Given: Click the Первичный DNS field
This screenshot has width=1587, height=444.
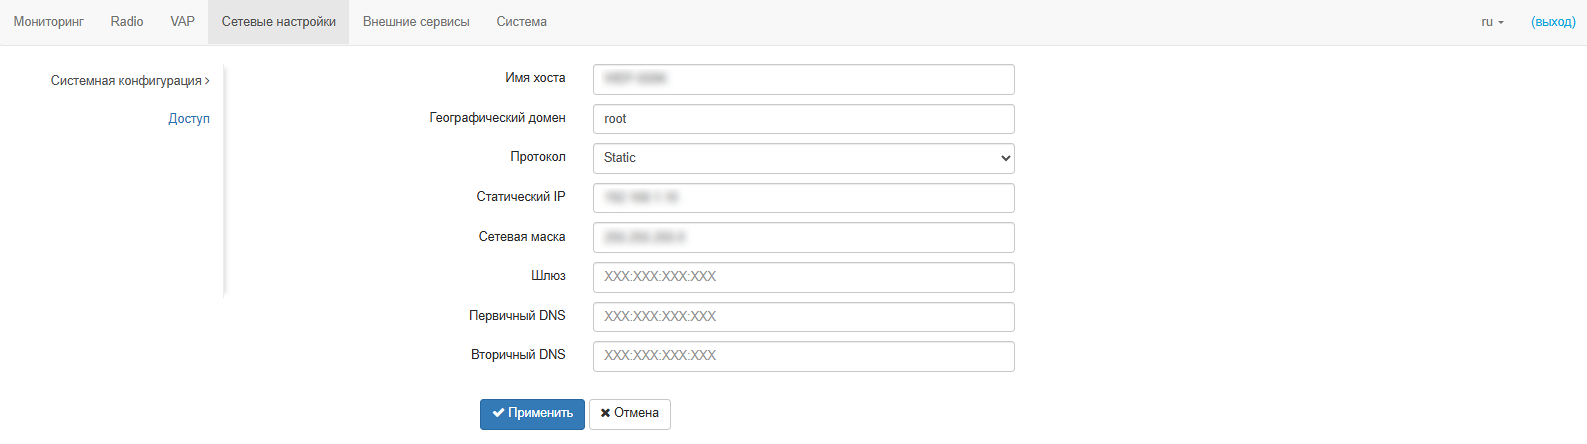Looking at the screenshot, I should (x=803, y=317).
